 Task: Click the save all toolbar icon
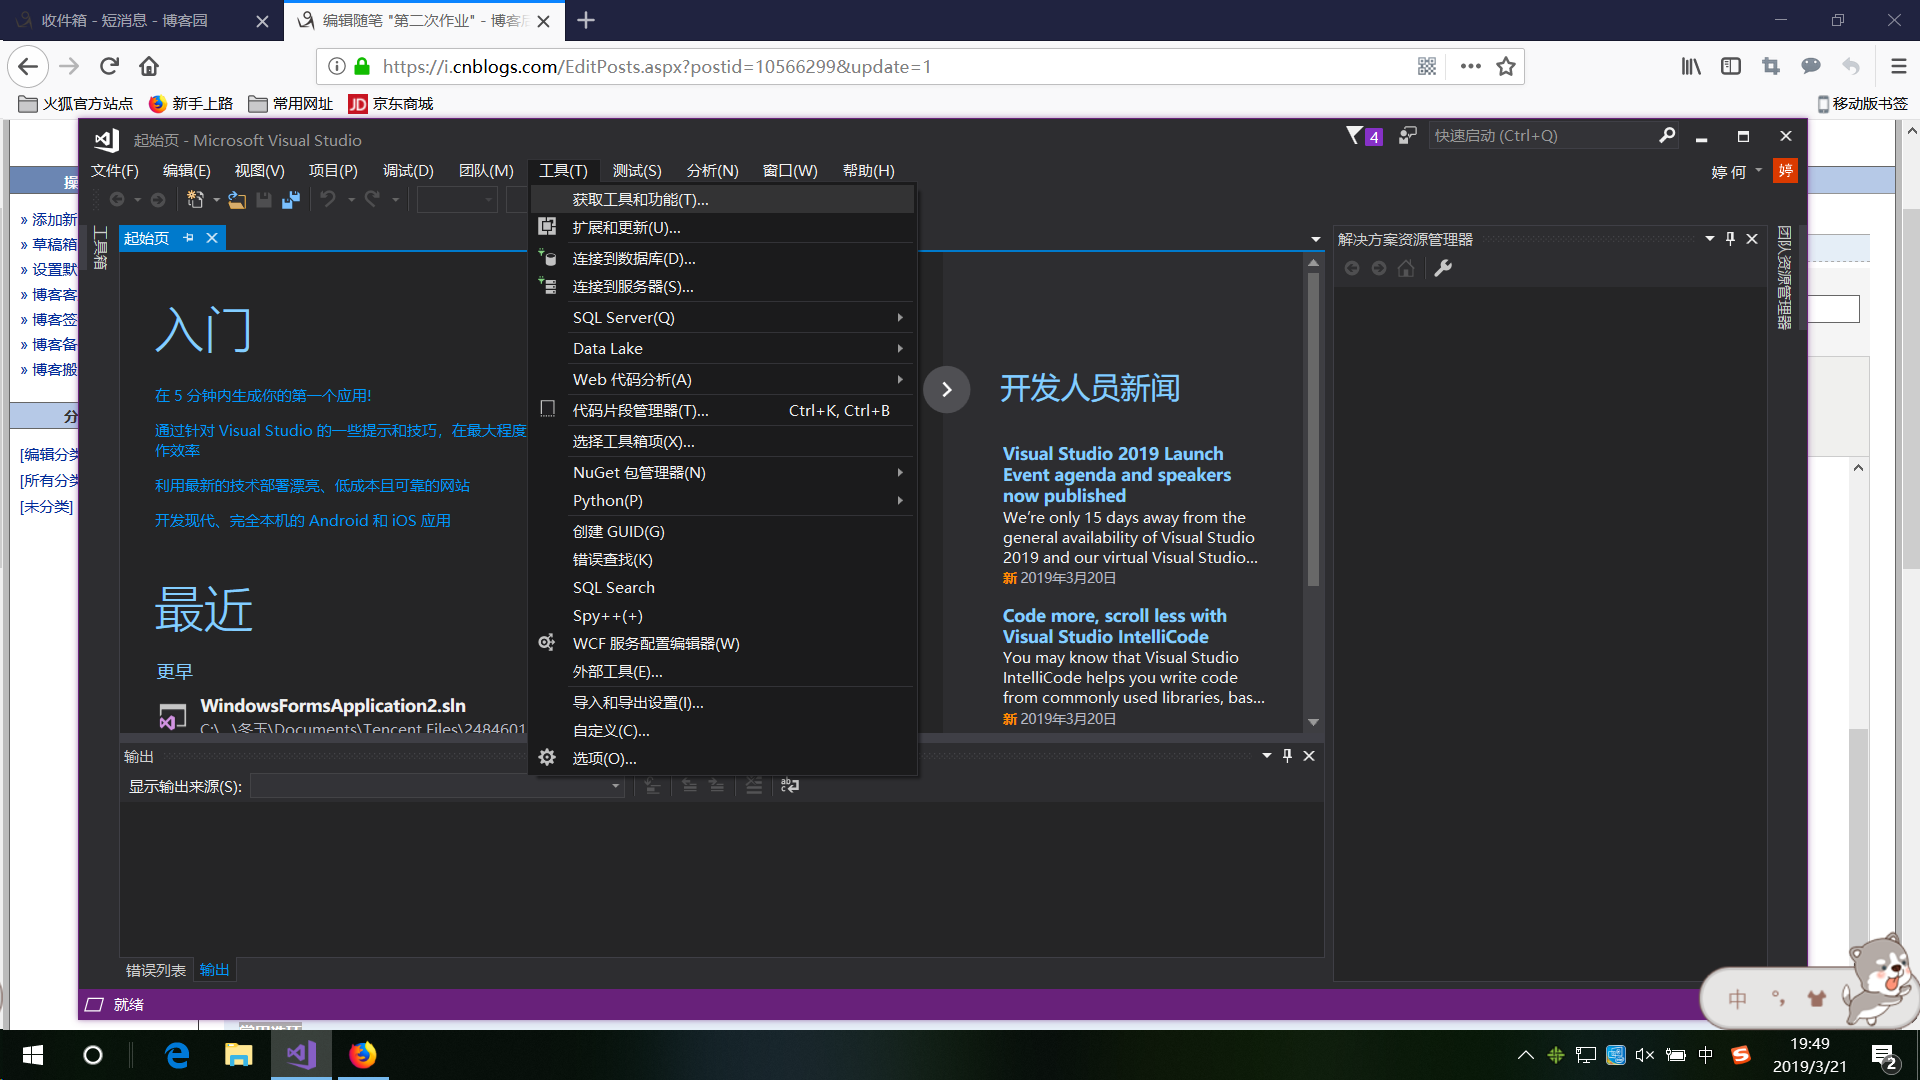pos(291,200)
